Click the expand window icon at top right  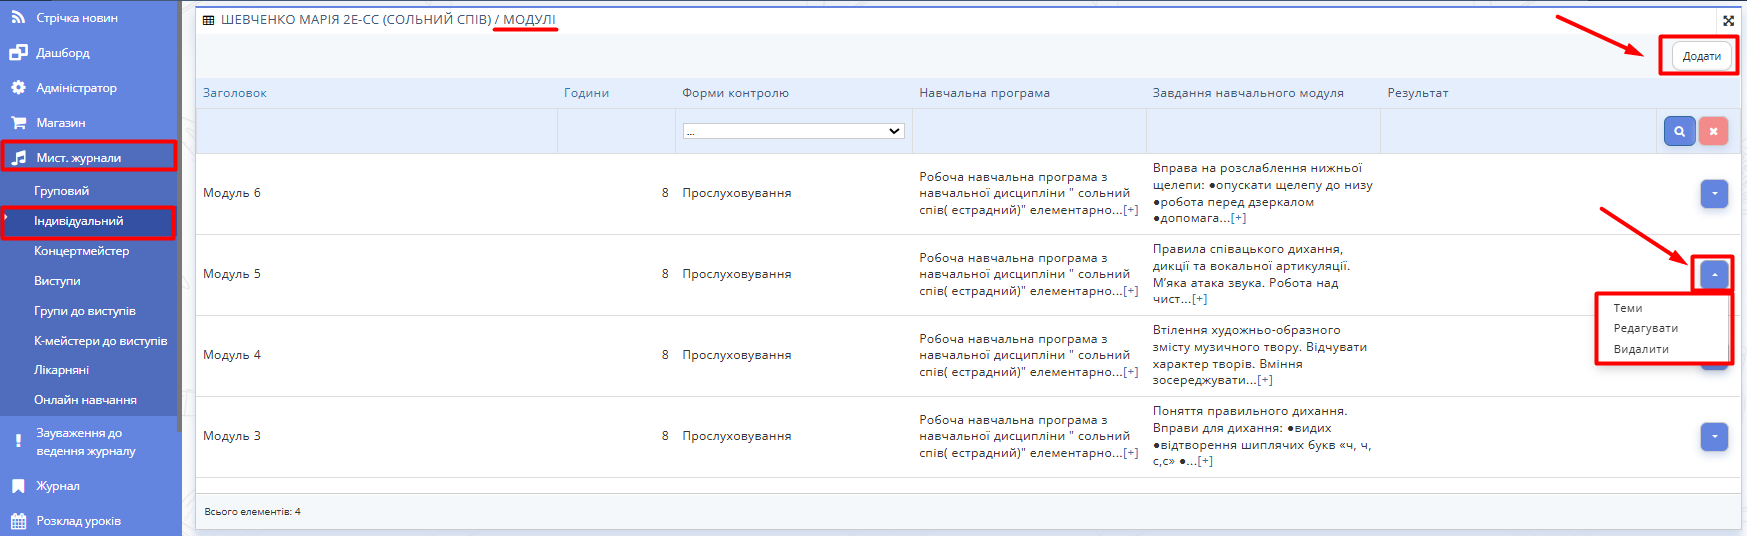point(1728,20)
